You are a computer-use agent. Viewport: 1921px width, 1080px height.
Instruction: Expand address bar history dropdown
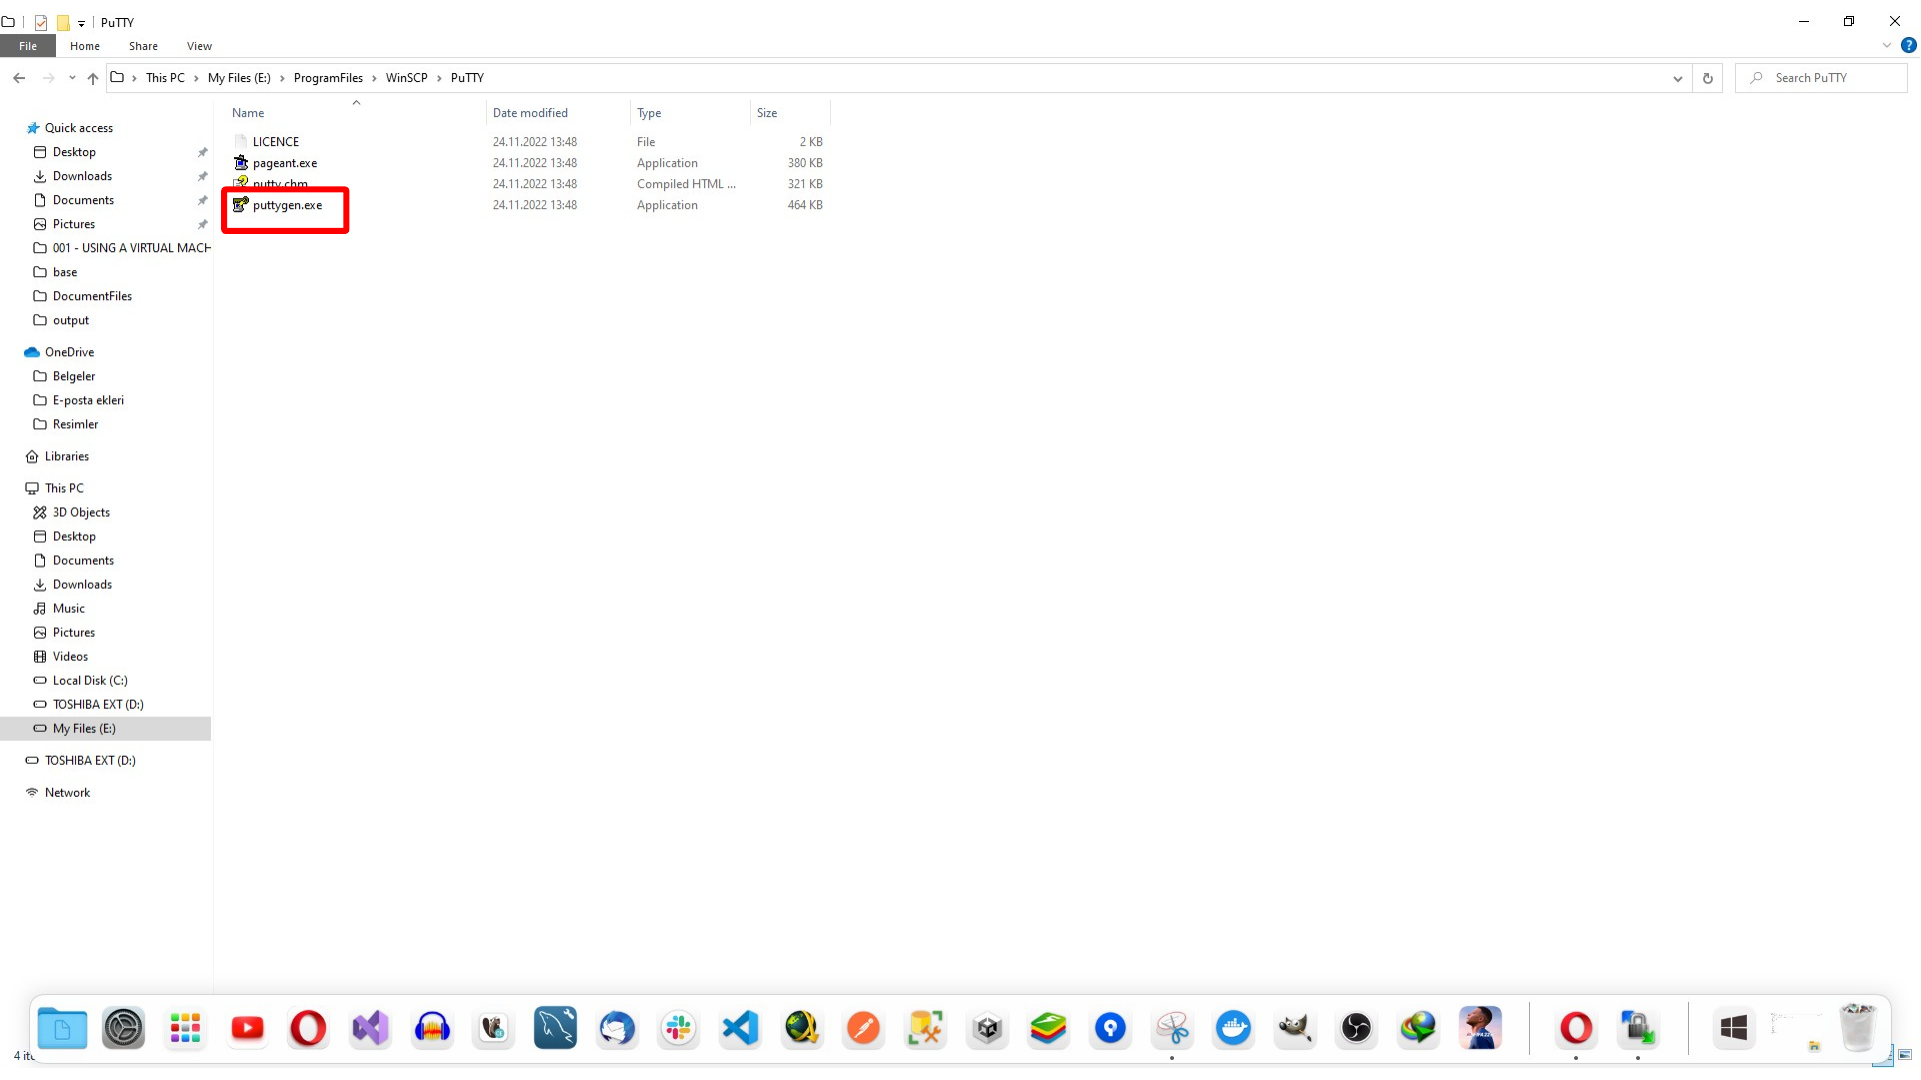click(1678, 78)
